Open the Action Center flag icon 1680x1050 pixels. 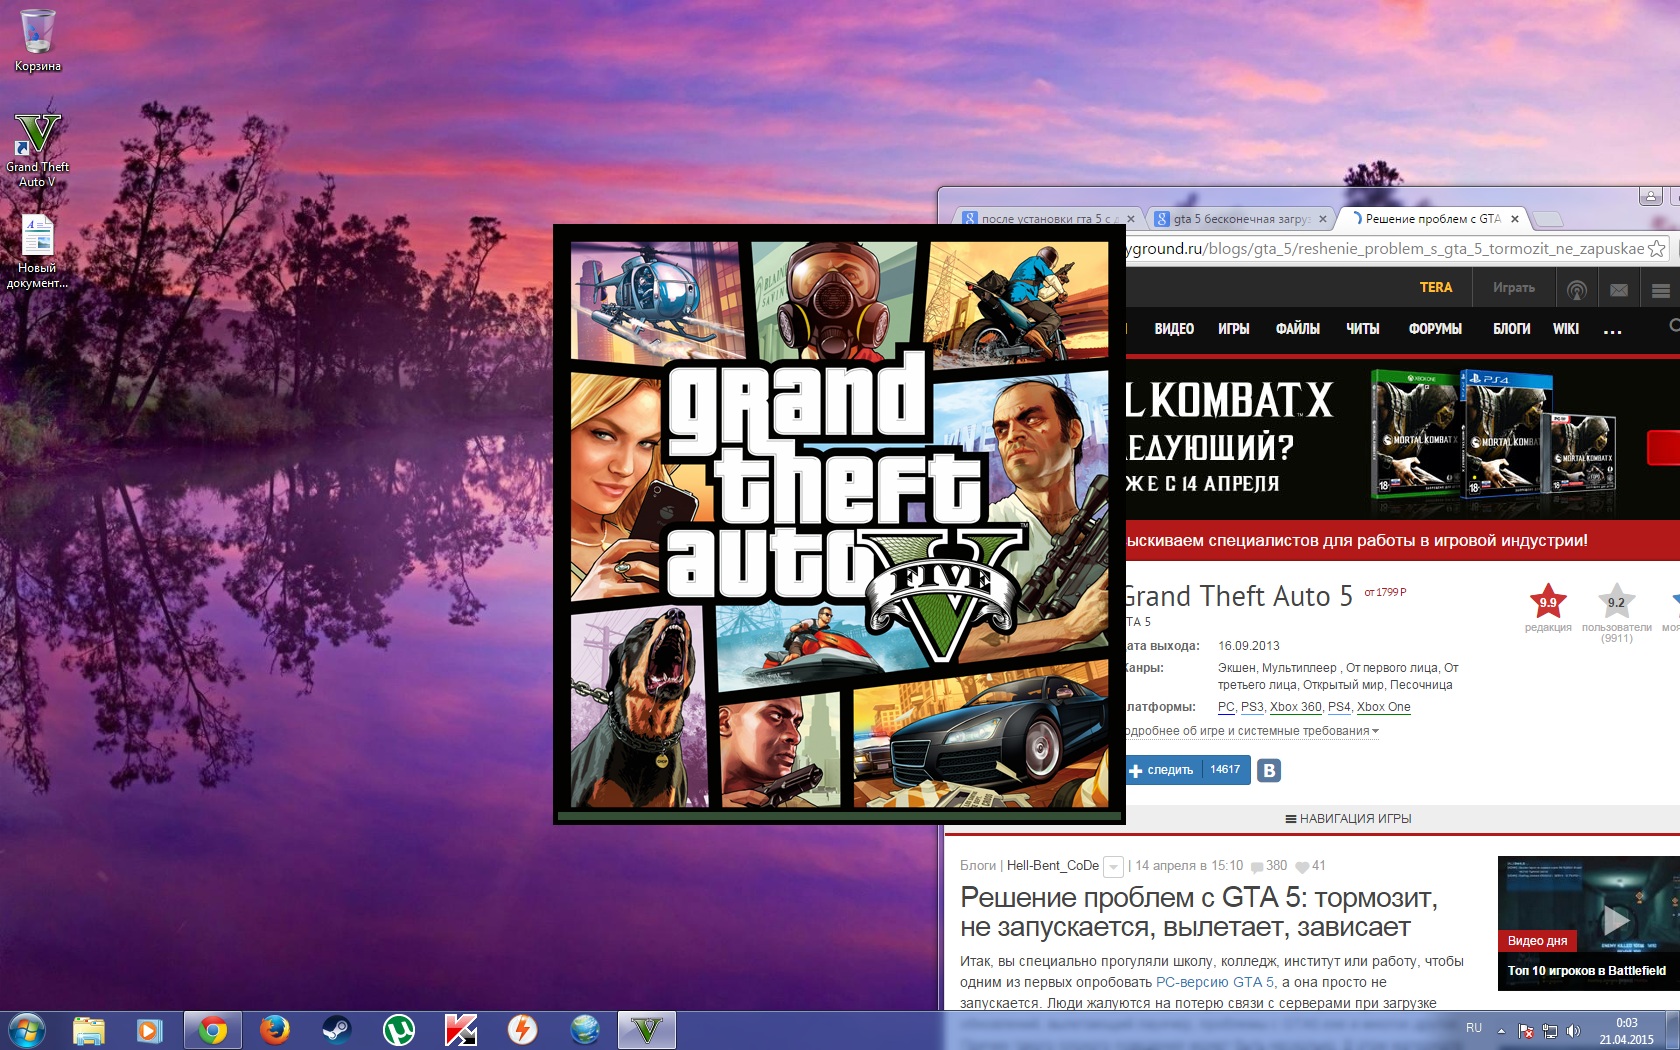pyautogui.click(x=1526, y=1031)
